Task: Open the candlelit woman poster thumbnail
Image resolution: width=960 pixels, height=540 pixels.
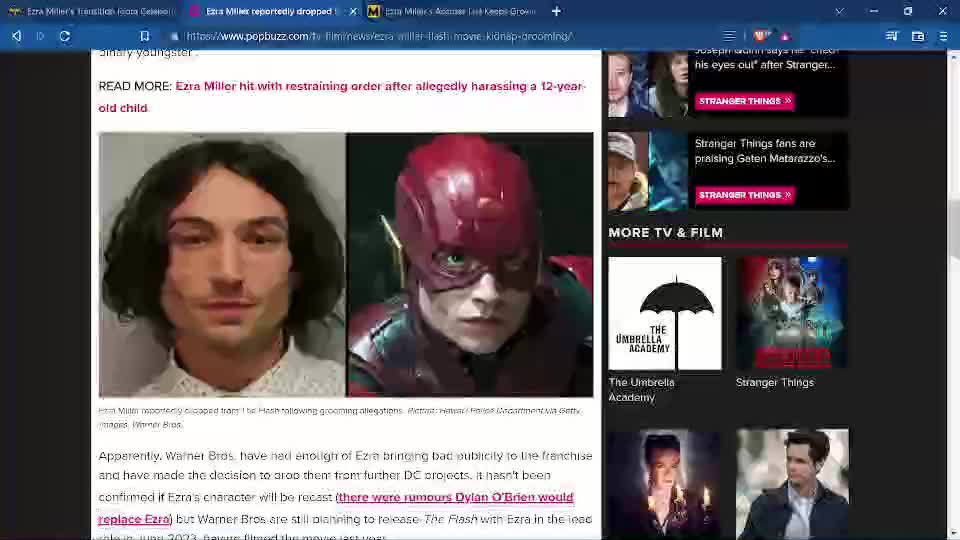Action: (664, 484)
